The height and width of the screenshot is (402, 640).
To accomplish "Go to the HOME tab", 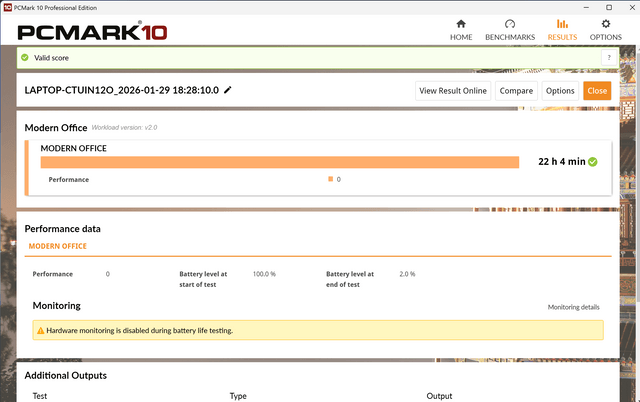I will tap(461, 30).
